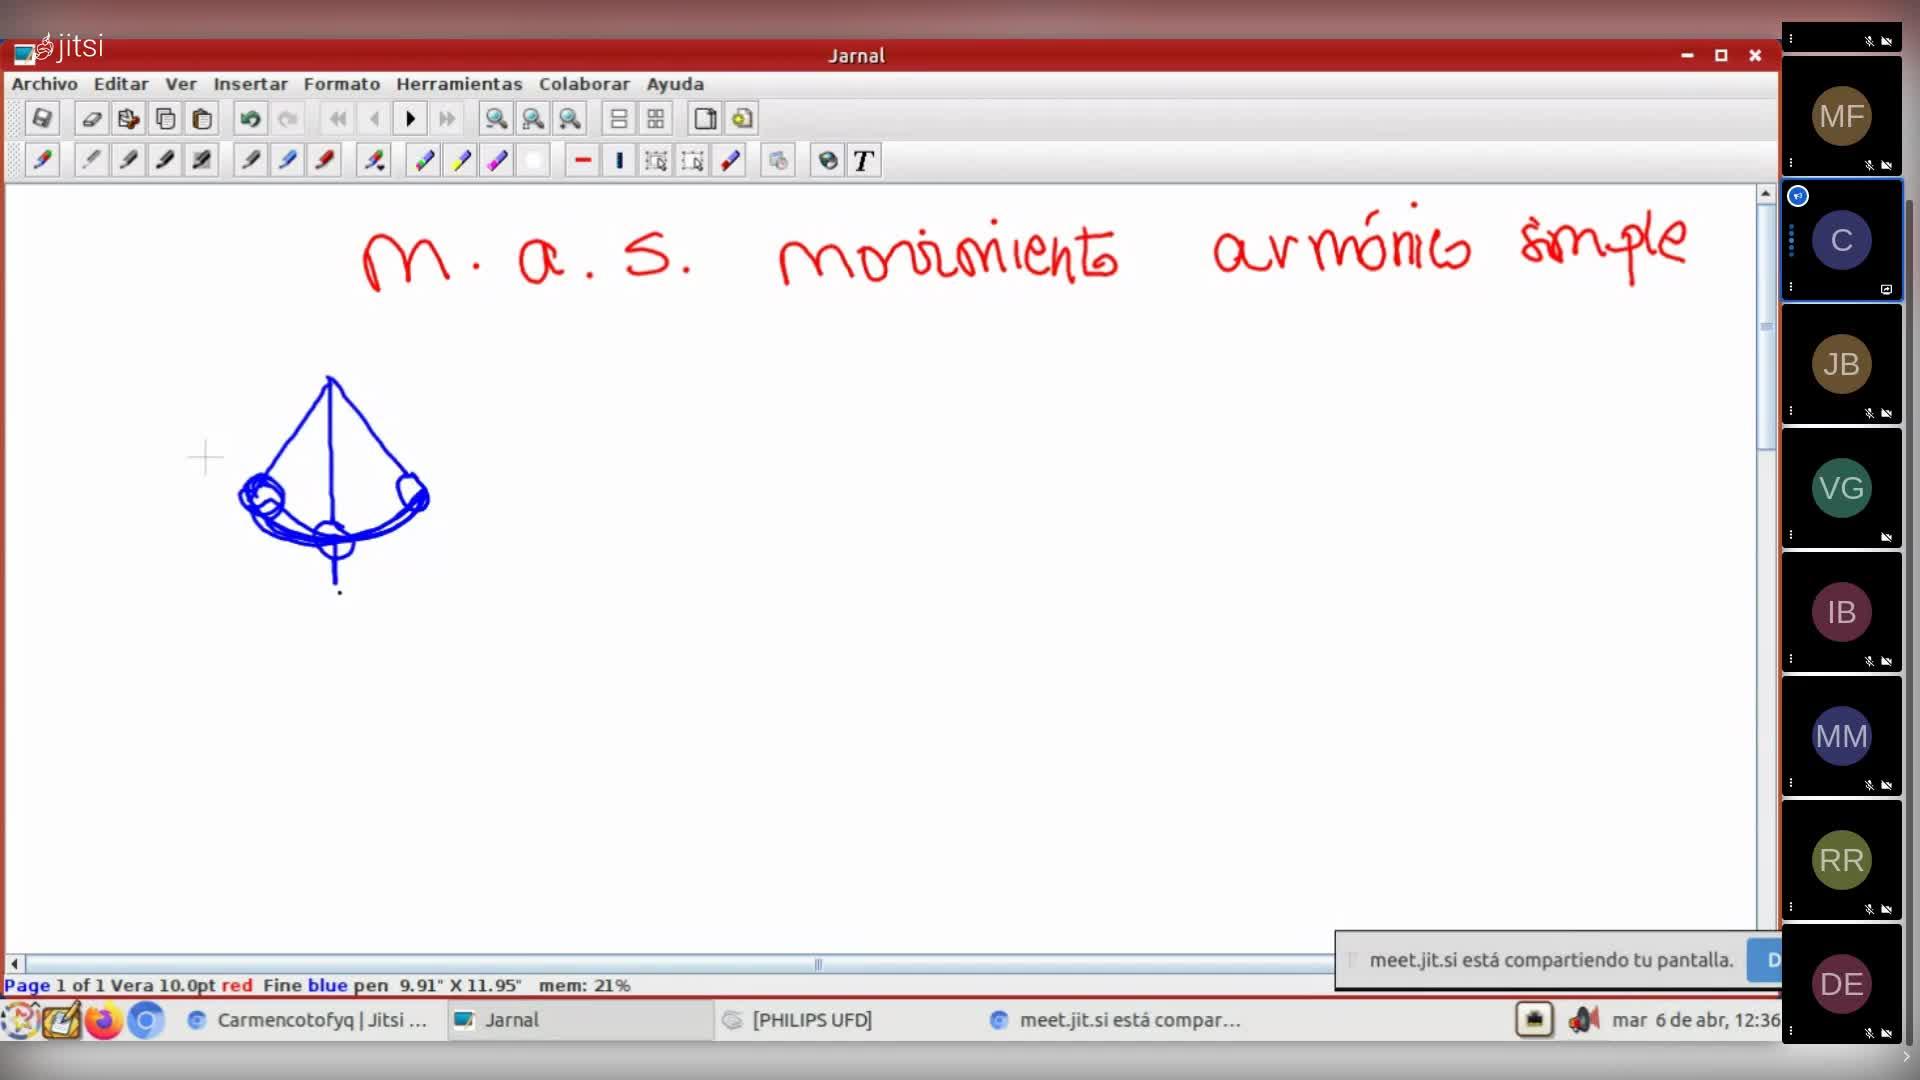This screenshot has height=1080, width=1920.
Task: Switch to Carmencotofyq Jitsi taskbar window
Action: tap(310, 1020)
